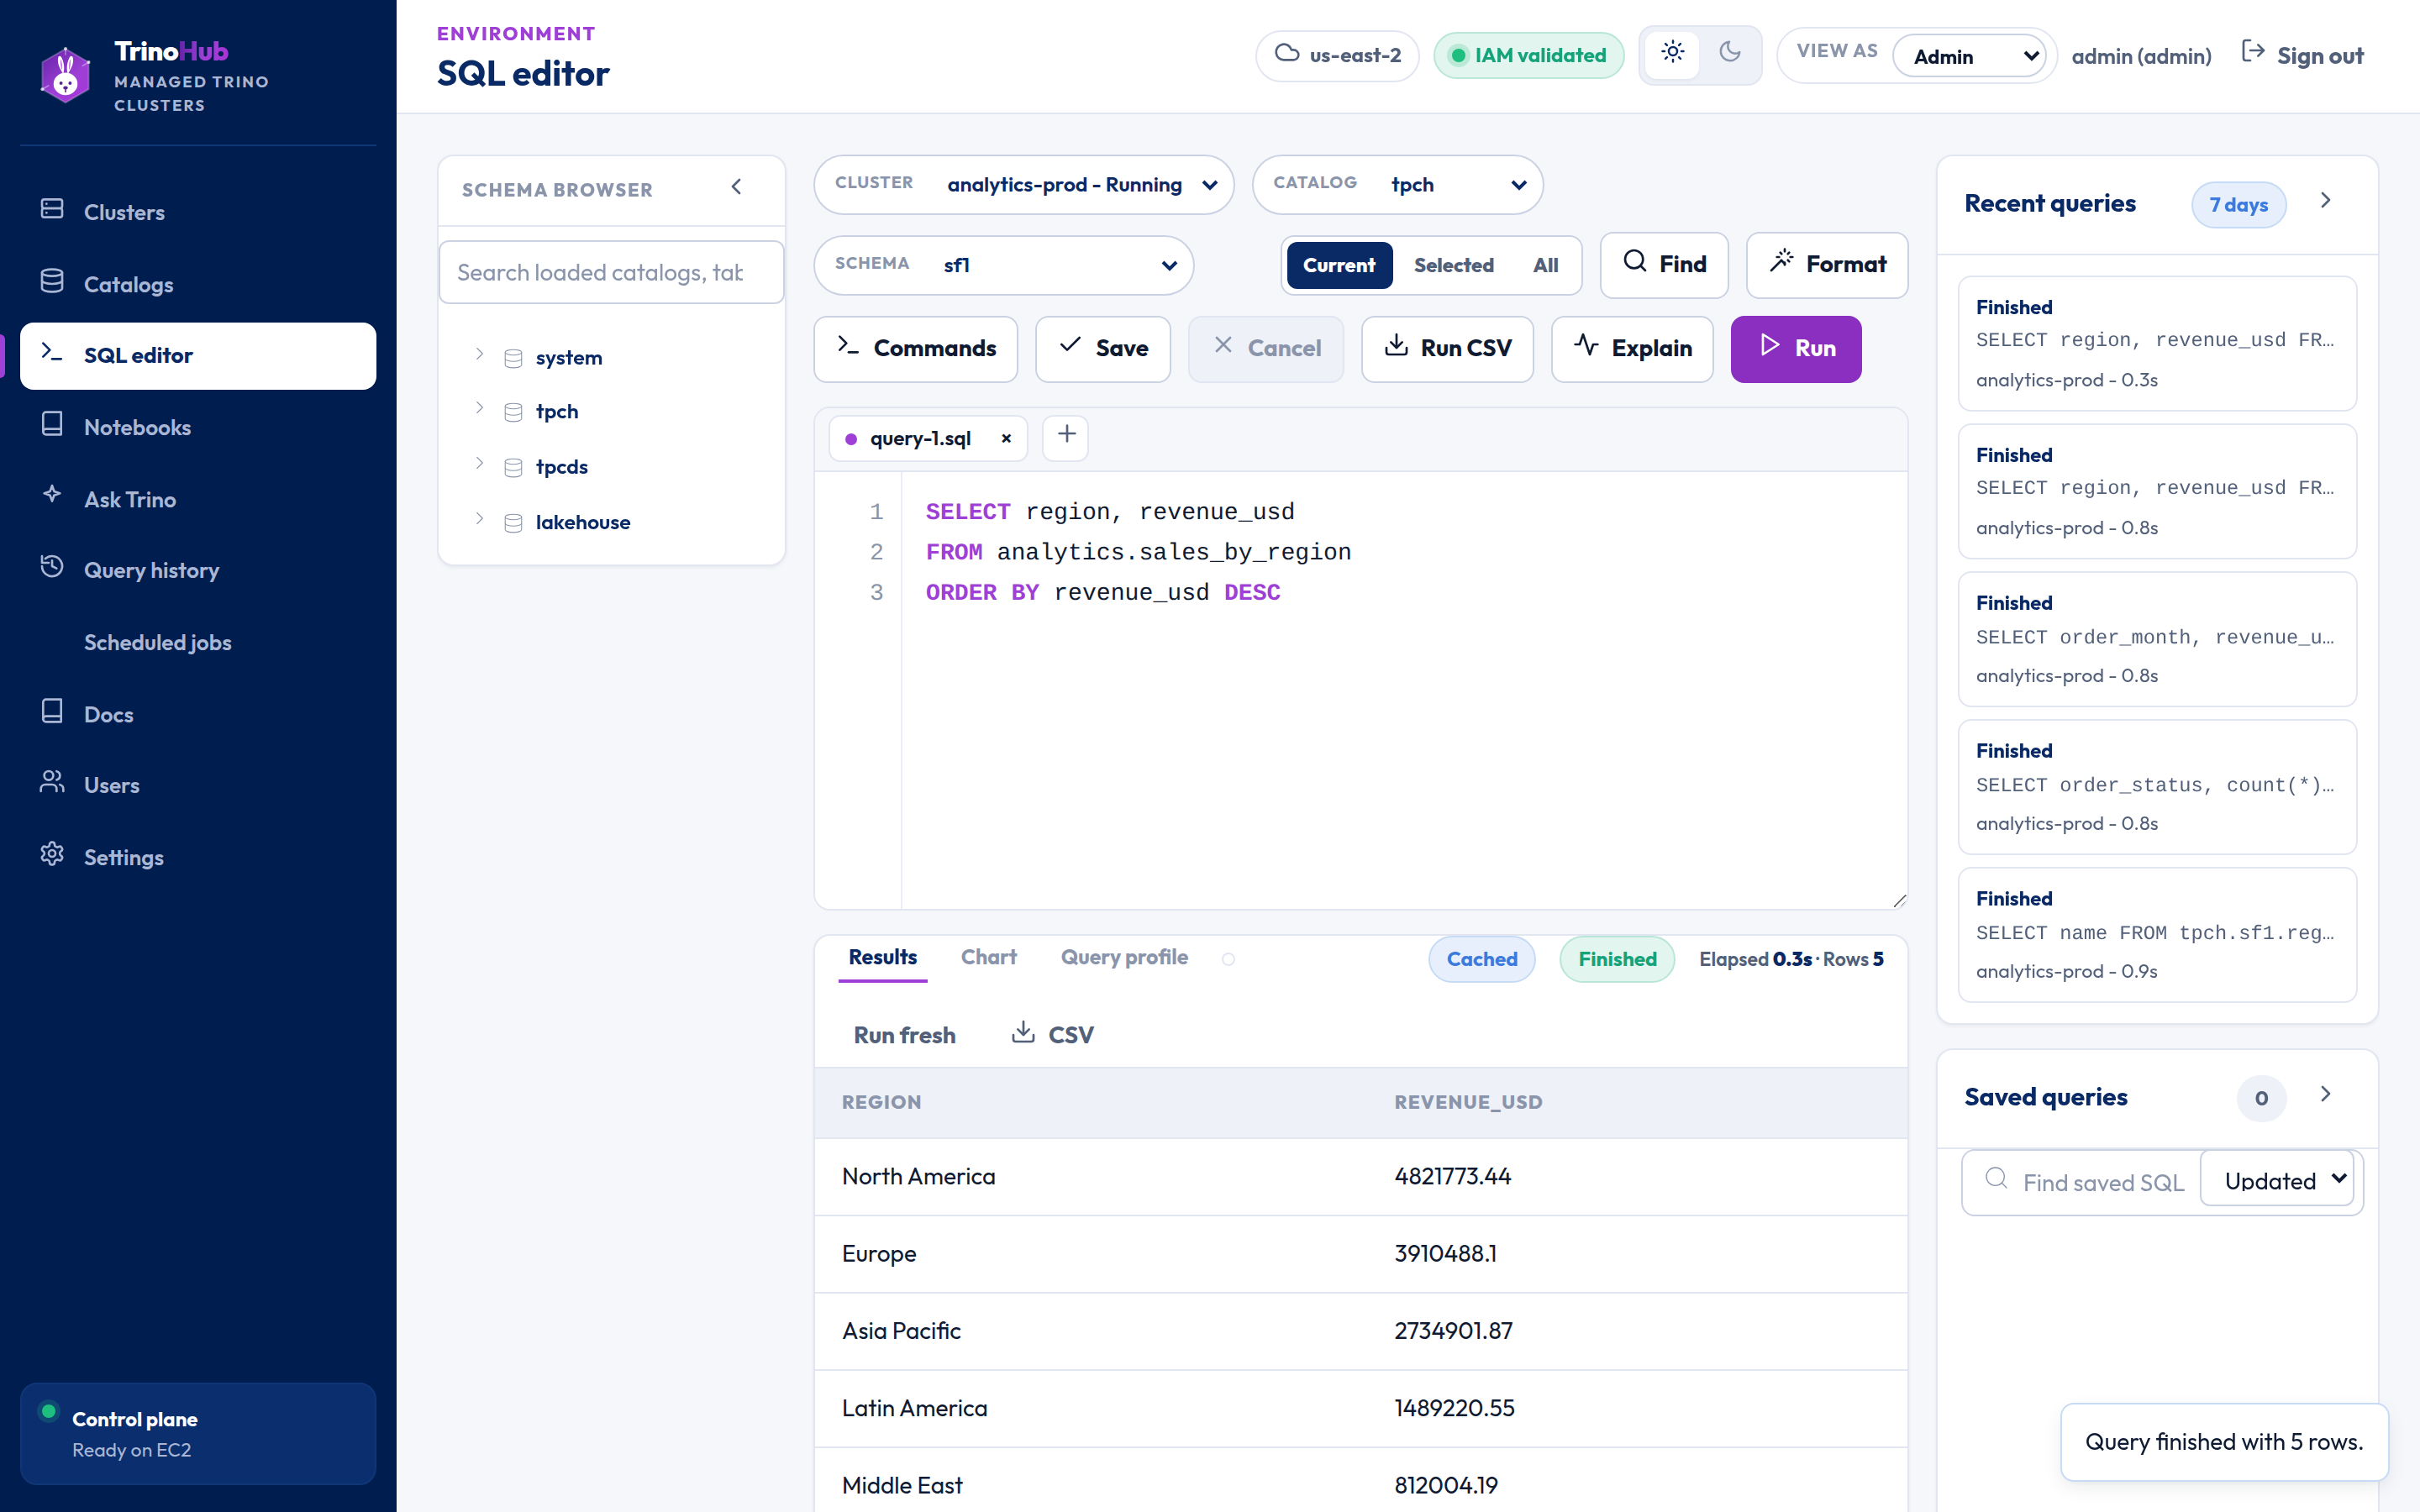Open Cluster analytics-prod dropdown

coord(1023,185)
